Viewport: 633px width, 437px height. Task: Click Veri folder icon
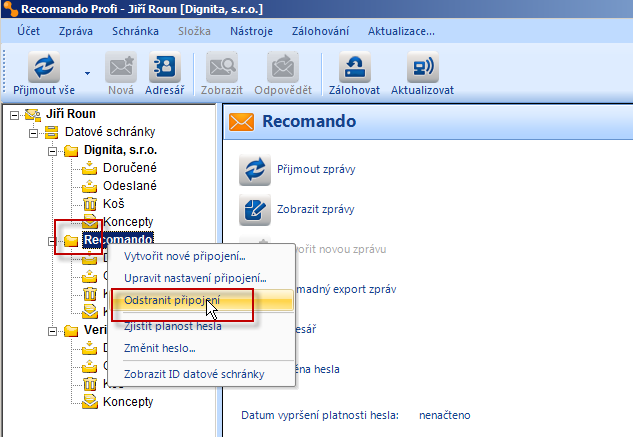click(71, 331)
